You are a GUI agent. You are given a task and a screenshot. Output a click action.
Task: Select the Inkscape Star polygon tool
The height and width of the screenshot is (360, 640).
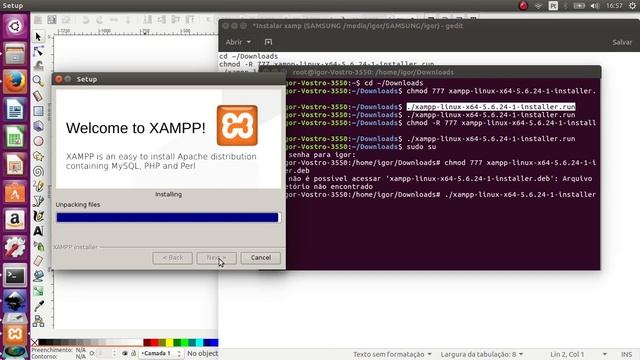pos(38,156)
